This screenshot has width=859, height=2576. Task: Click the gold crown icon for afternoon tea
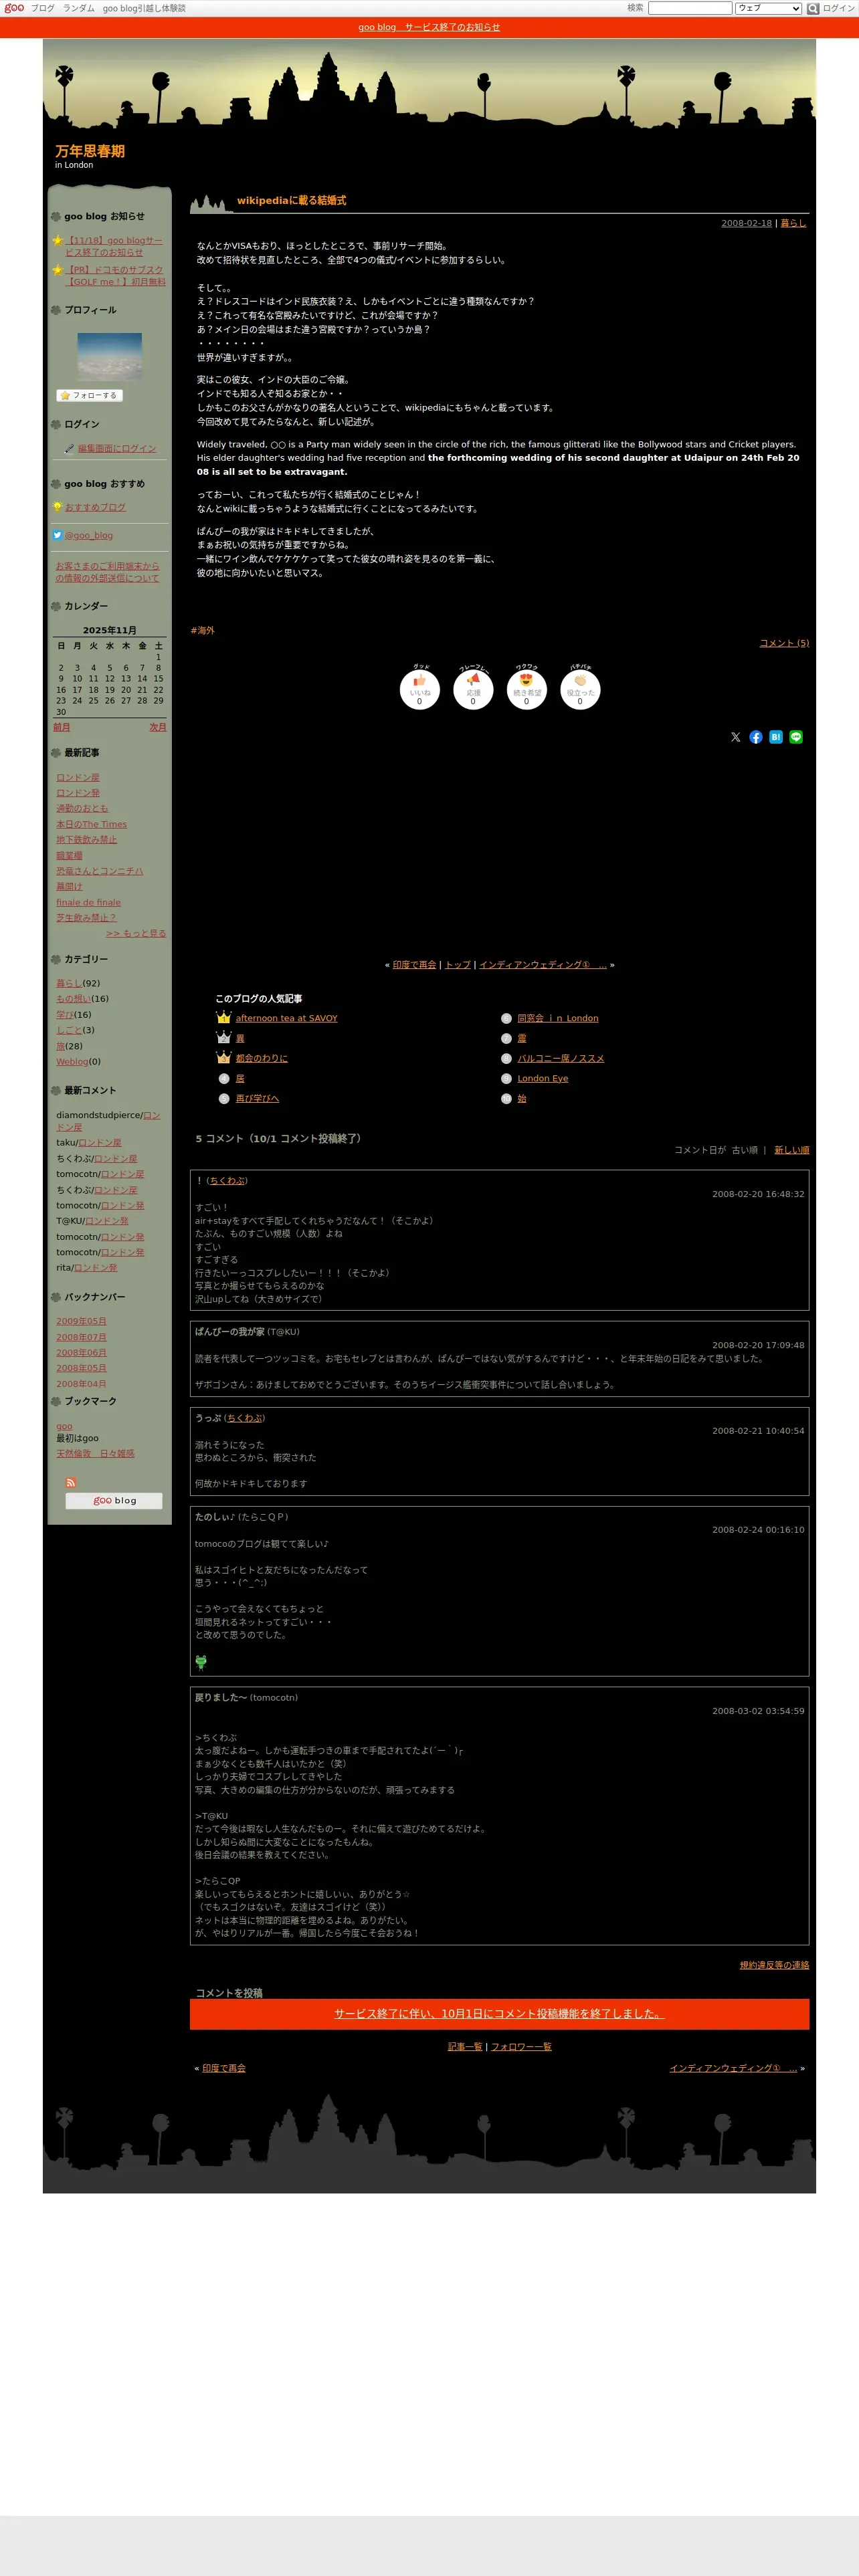(224, 1018)
